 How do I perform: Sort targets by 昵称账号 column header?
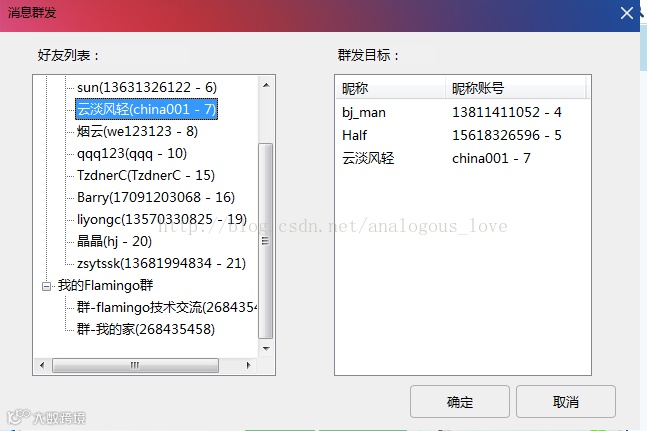(516, 88)
